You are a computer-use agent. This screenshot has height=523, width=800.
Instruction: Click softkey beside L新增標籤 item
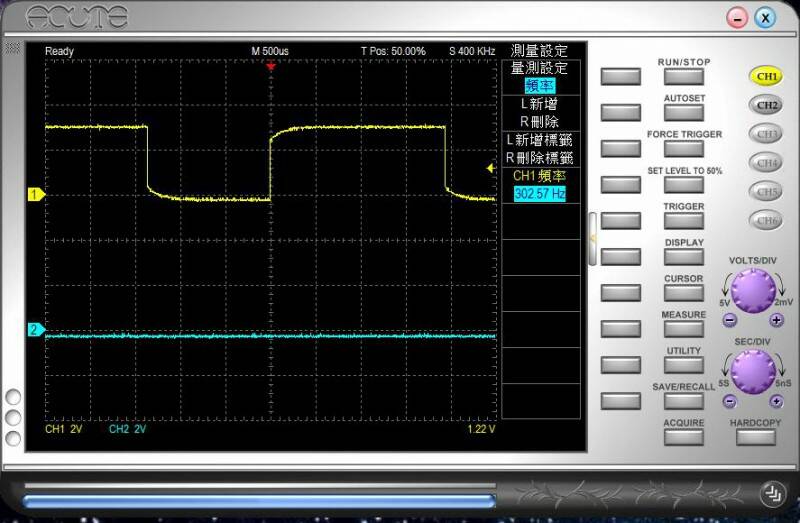pyautogui.click(x=620, y=148)
